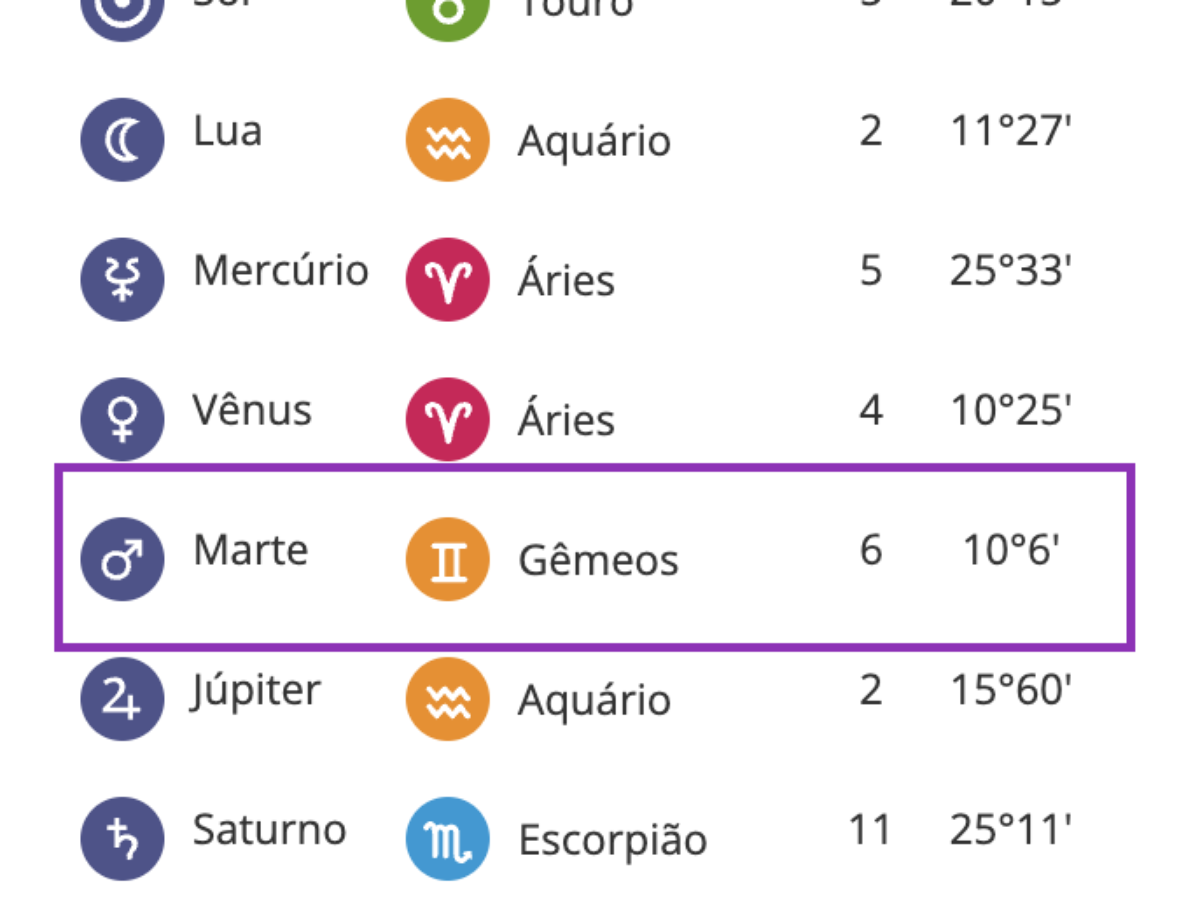Click the Júpiter planet symbol icon
This screenshot has width=1200, height=900.
[122, 699]
